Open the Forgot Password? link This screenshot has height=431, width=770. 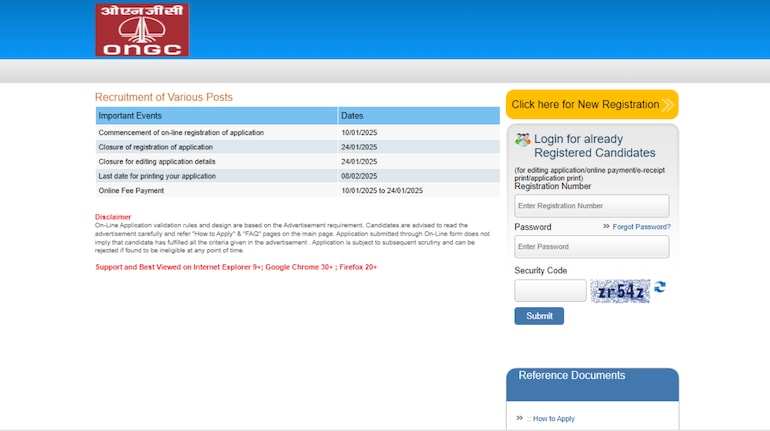click(x=641, y=227)
